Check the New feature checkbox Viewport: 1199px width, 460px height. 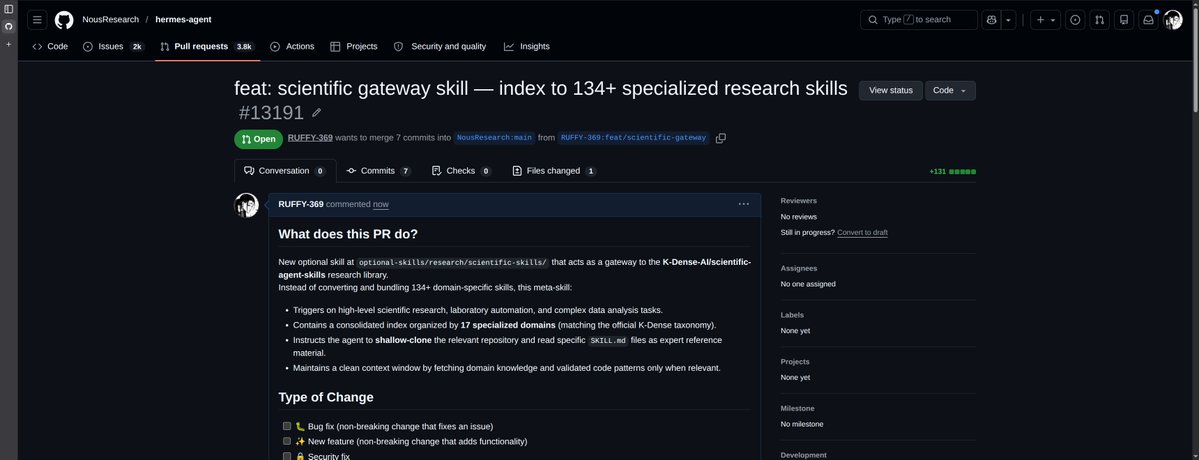(287, 441)
